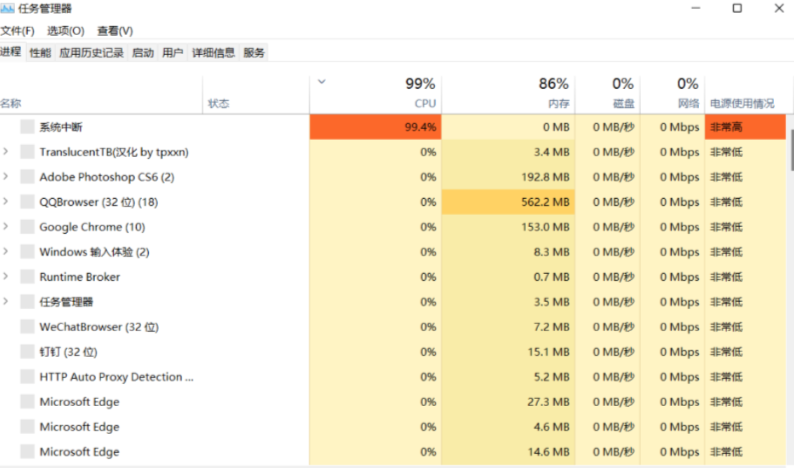Click the HTTP Auto Proxy Detection icon
Image resolution: width=794 pixels, height=468 pixels.
(28, 377)
